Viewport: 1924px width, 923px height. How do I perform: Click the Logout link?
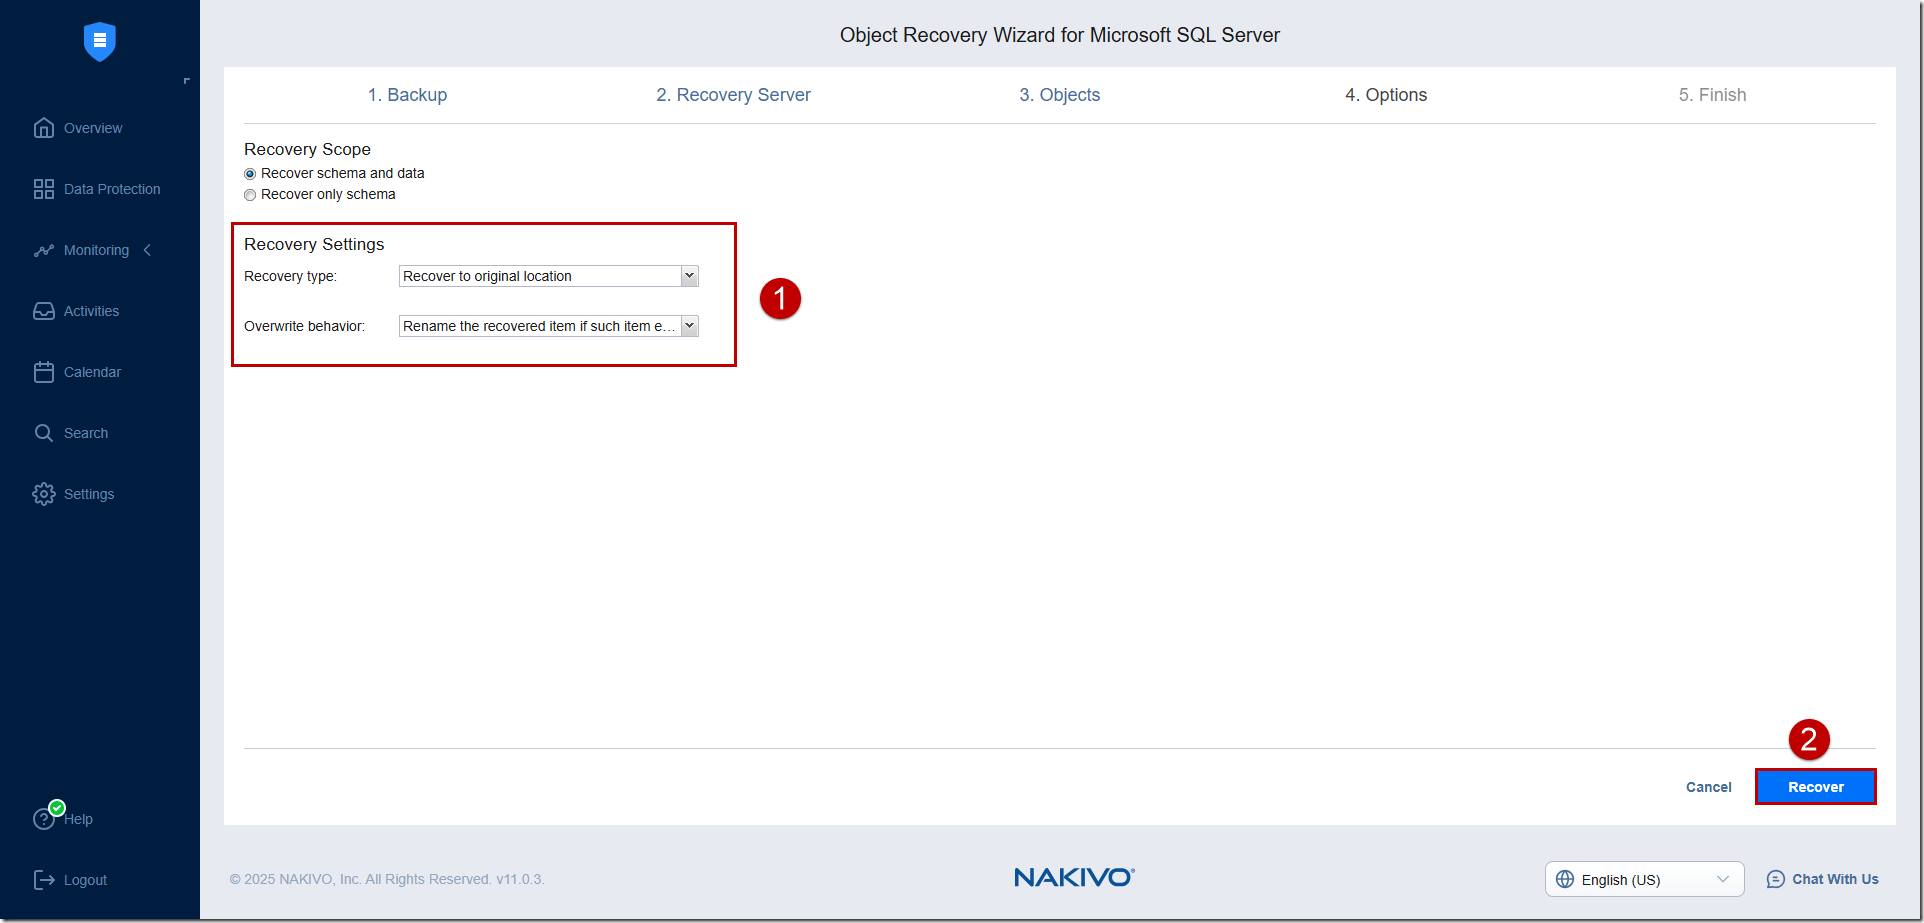tap(85, 880)
